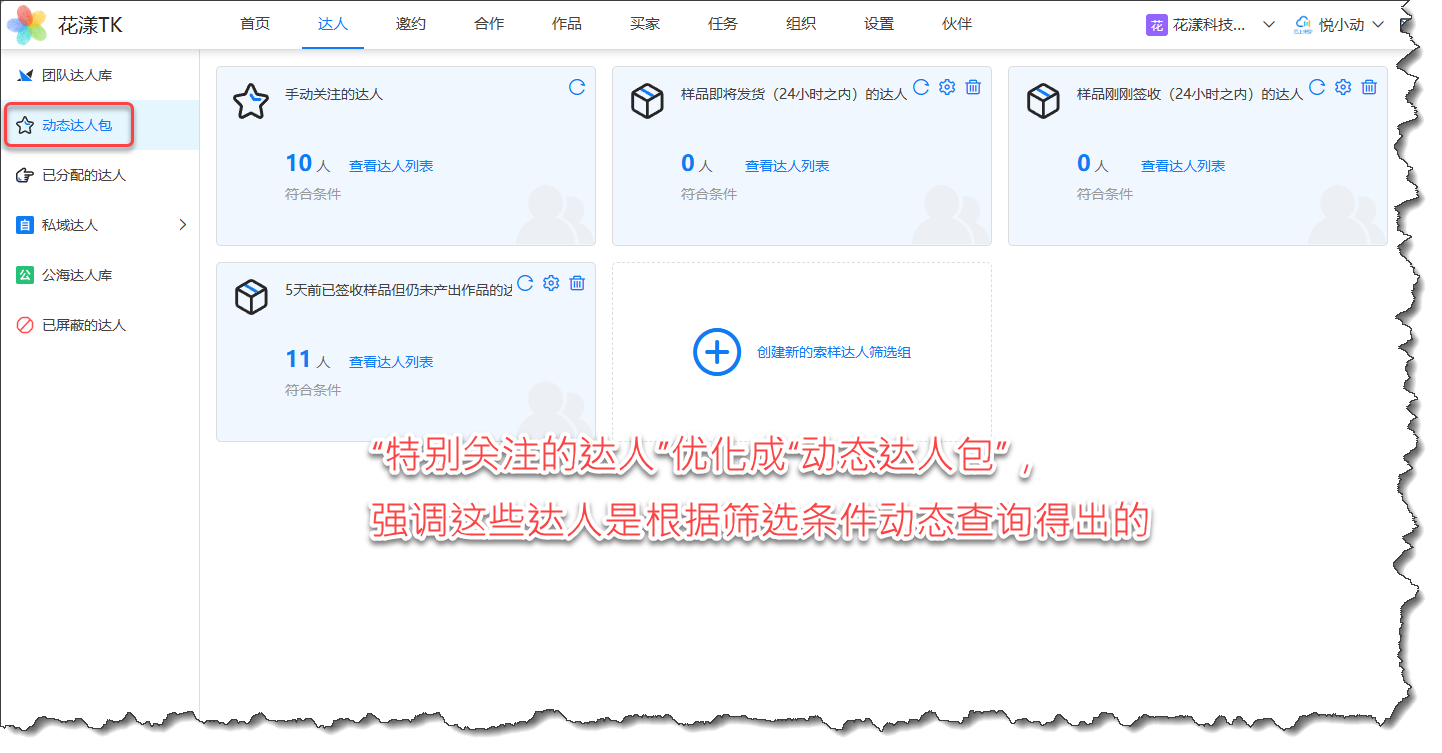Select 团队达人库 in sidebar
Viewport: 1442px width, 753px height.
(x=84, y=75)
